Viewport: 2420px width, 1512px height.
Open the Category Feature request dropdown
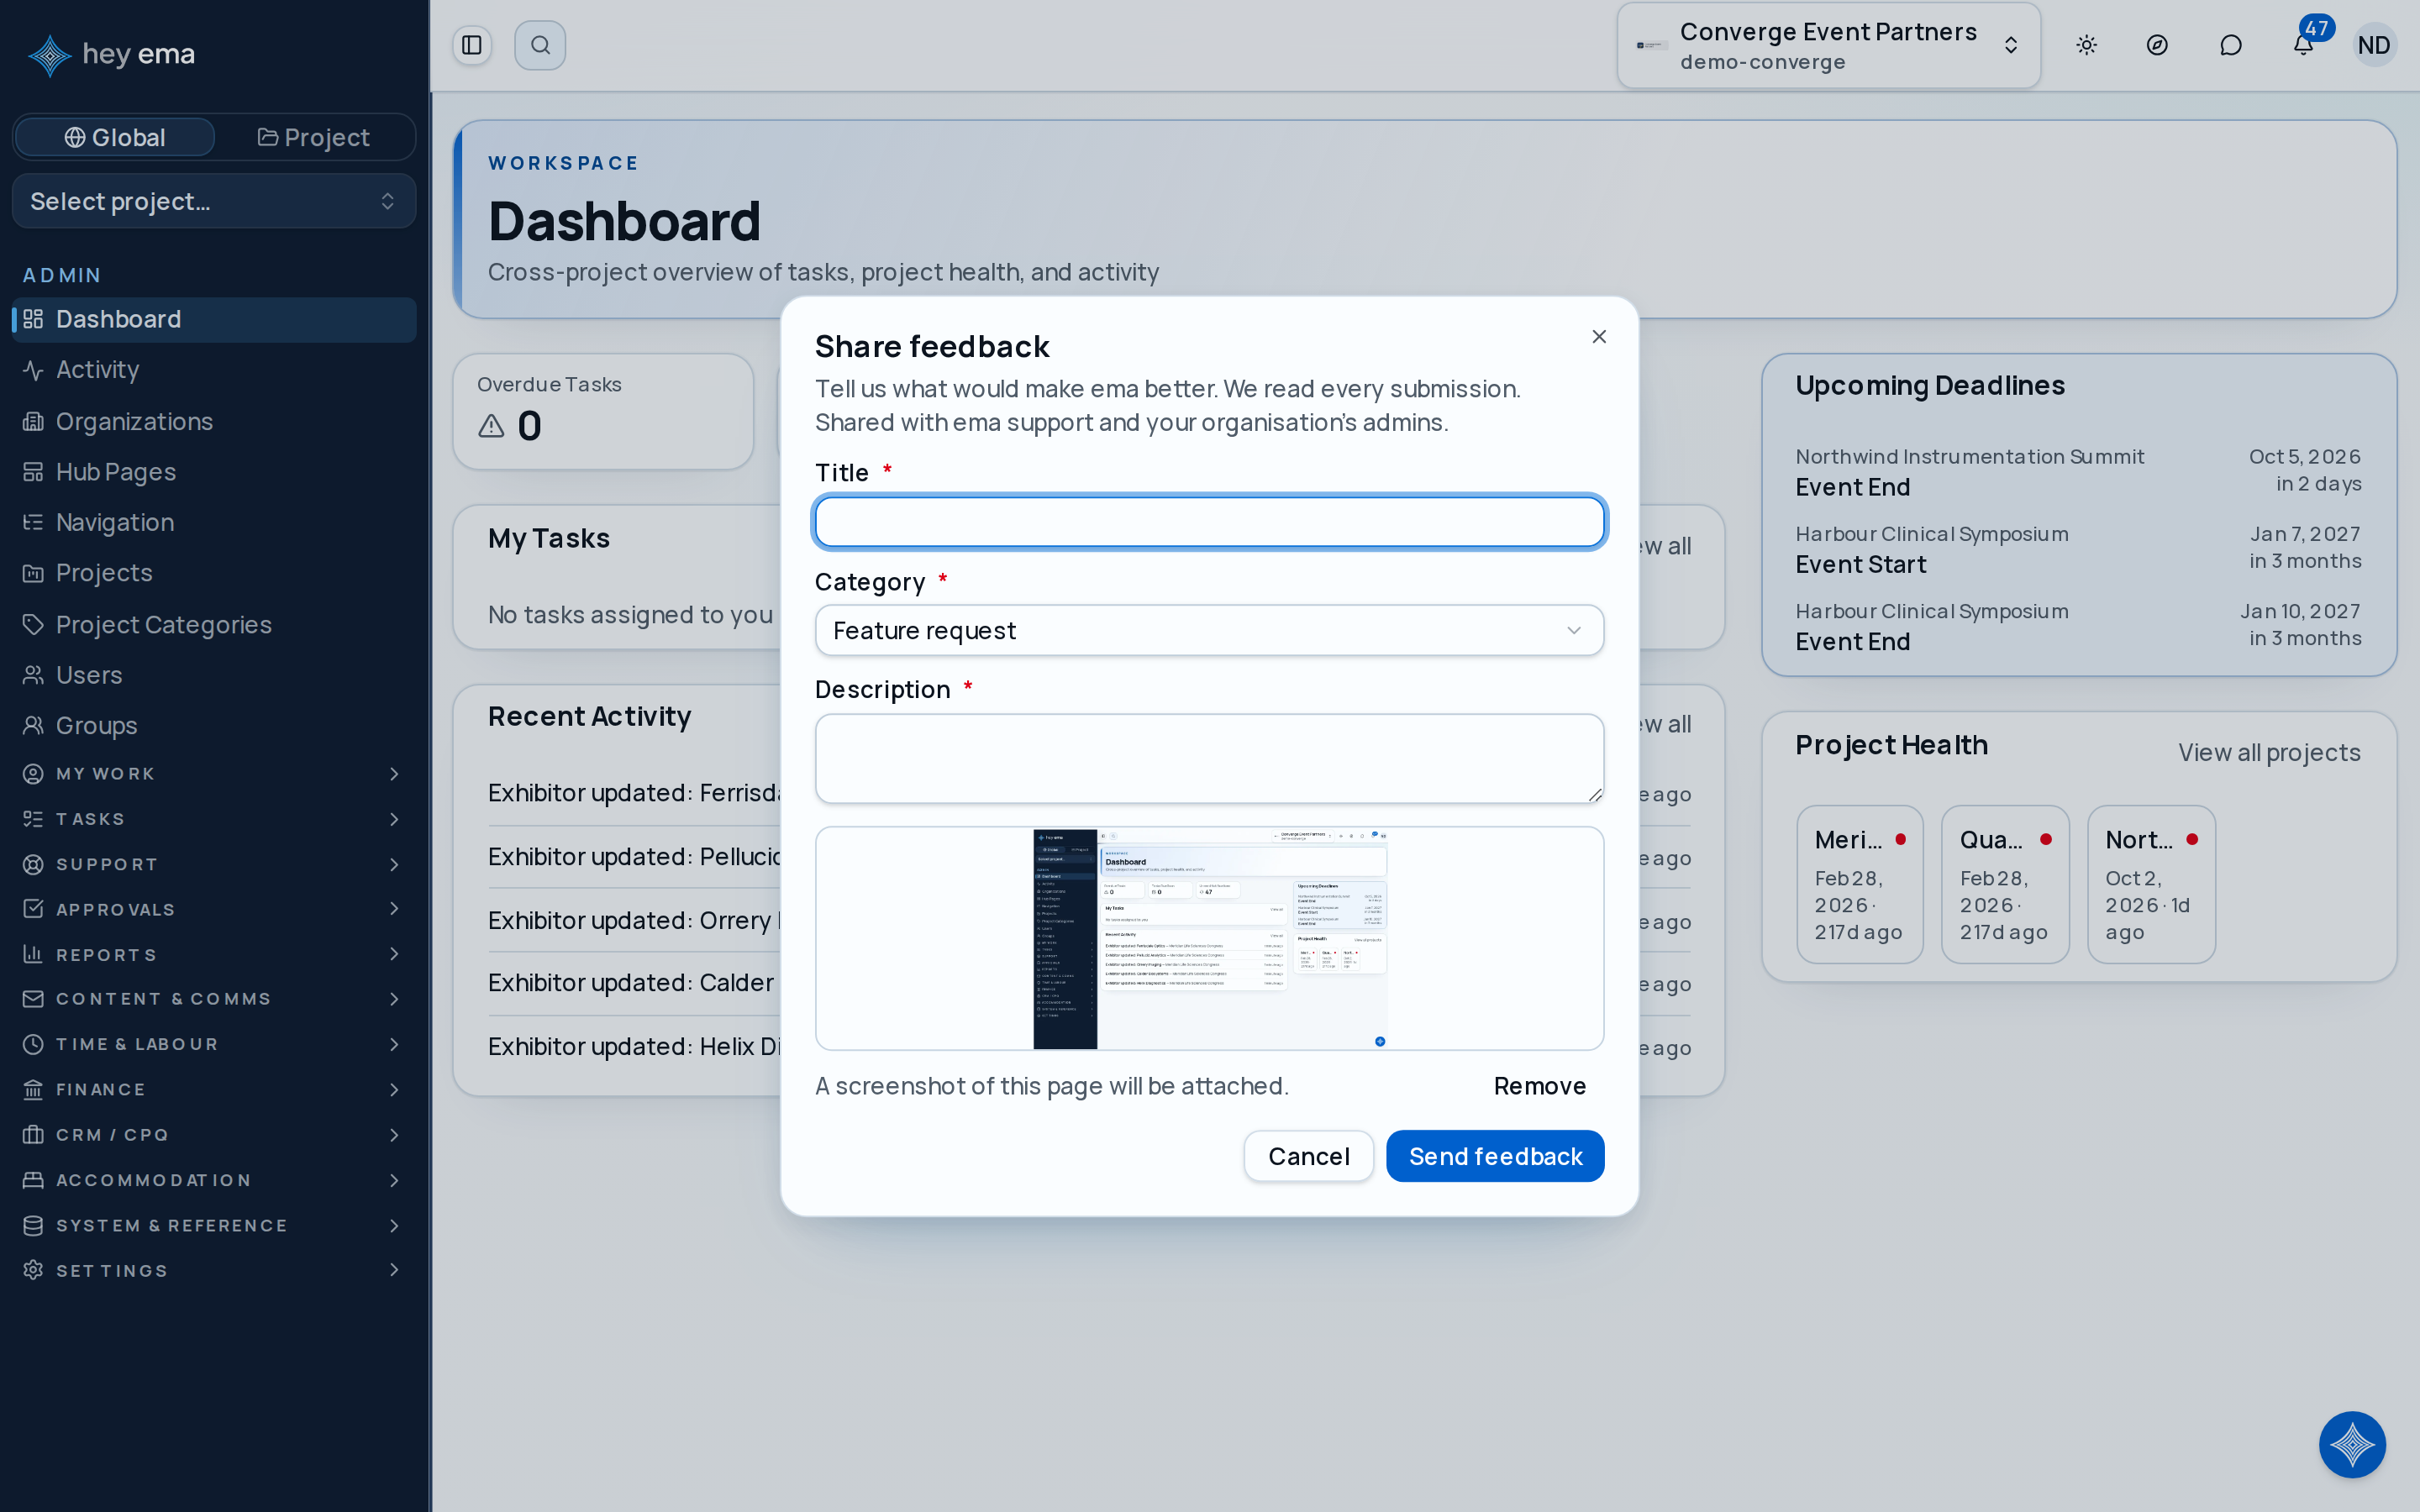[1209, 630]
